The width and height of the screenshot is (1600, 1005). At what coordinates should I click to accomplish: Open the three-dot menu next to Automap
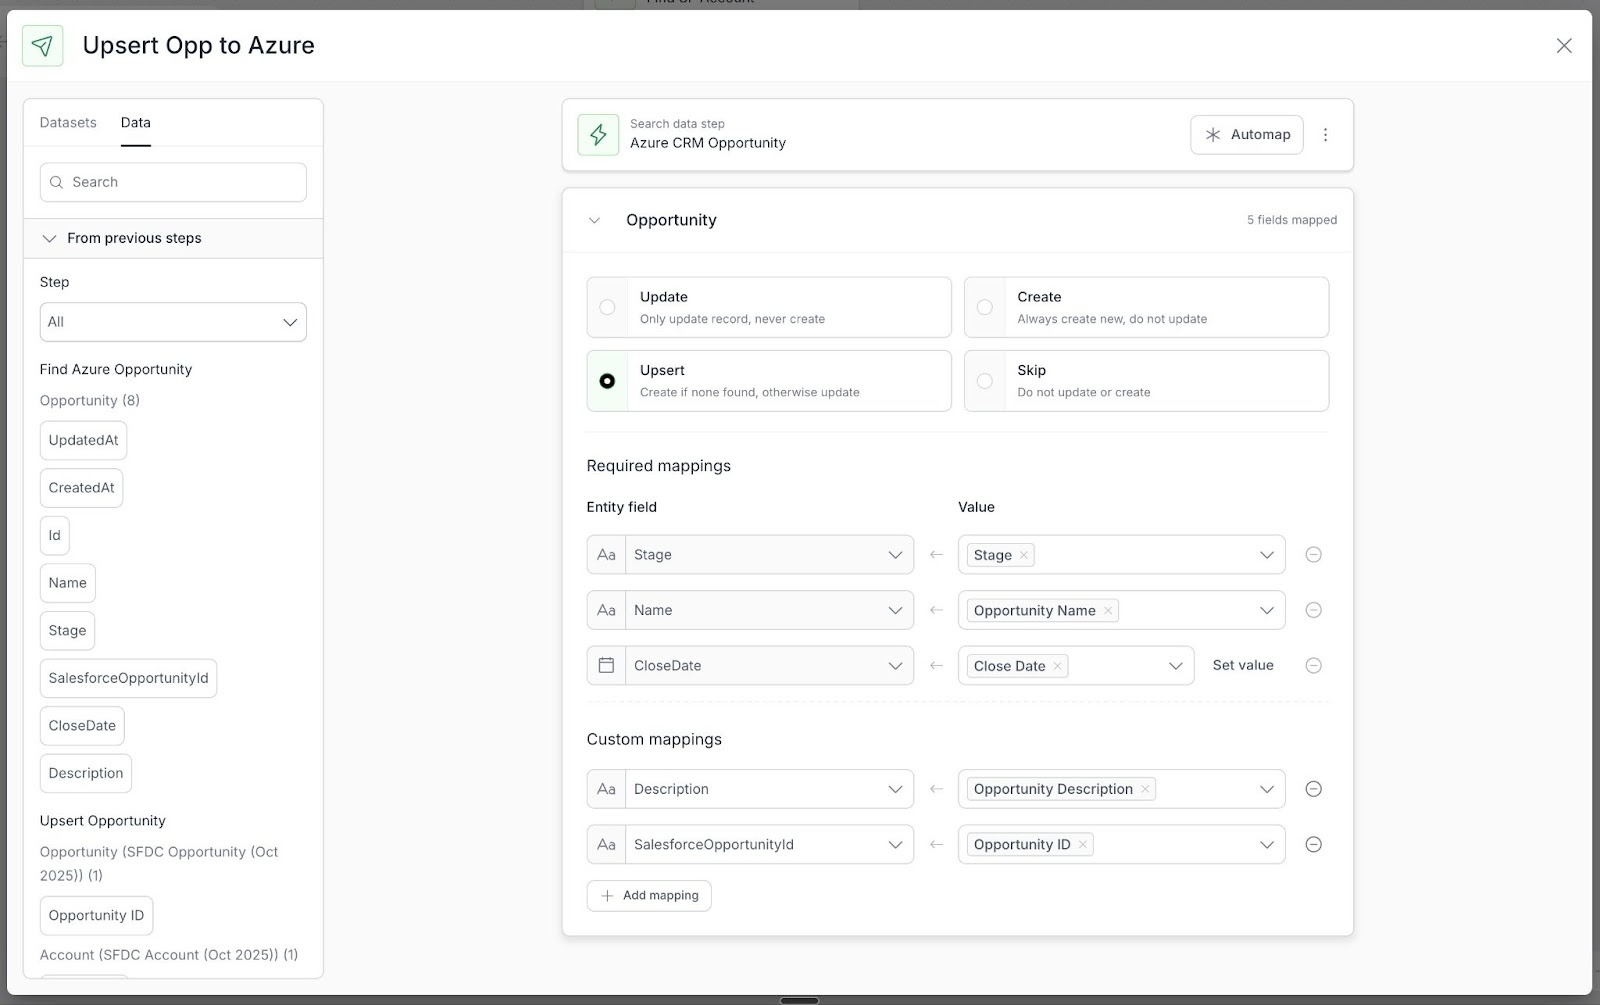click(1325, 134)
